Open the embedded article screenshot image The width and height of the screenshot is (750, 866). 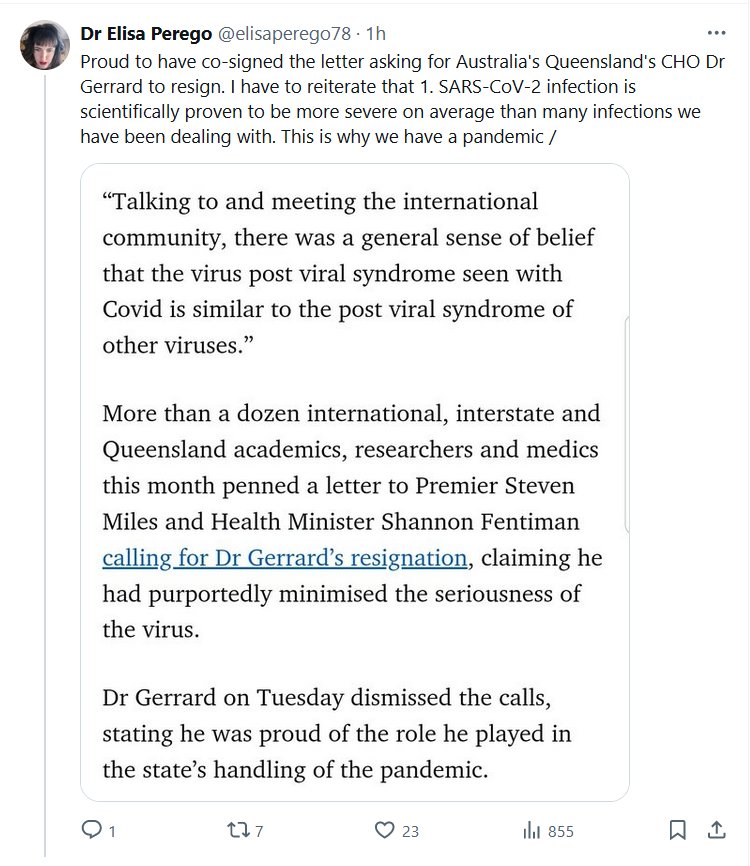coord(354,481)
